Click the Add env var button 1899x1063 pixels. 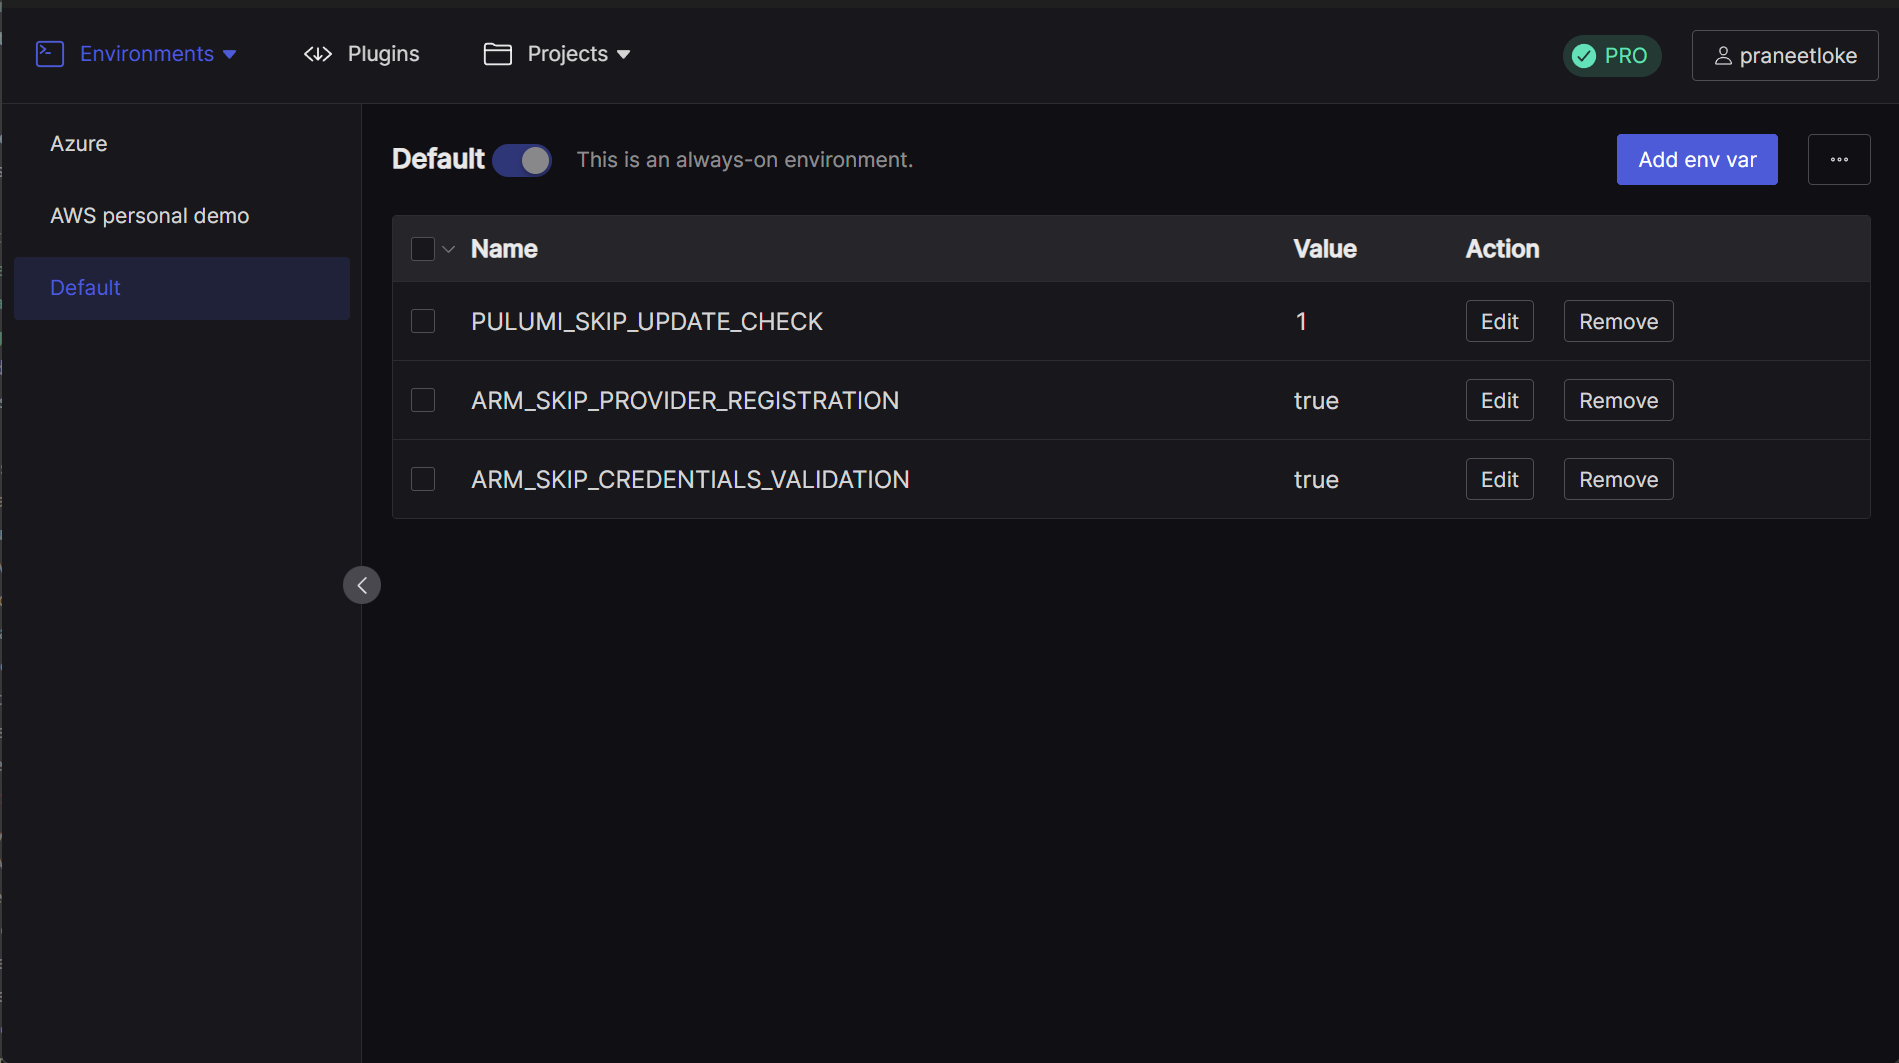1697,160
